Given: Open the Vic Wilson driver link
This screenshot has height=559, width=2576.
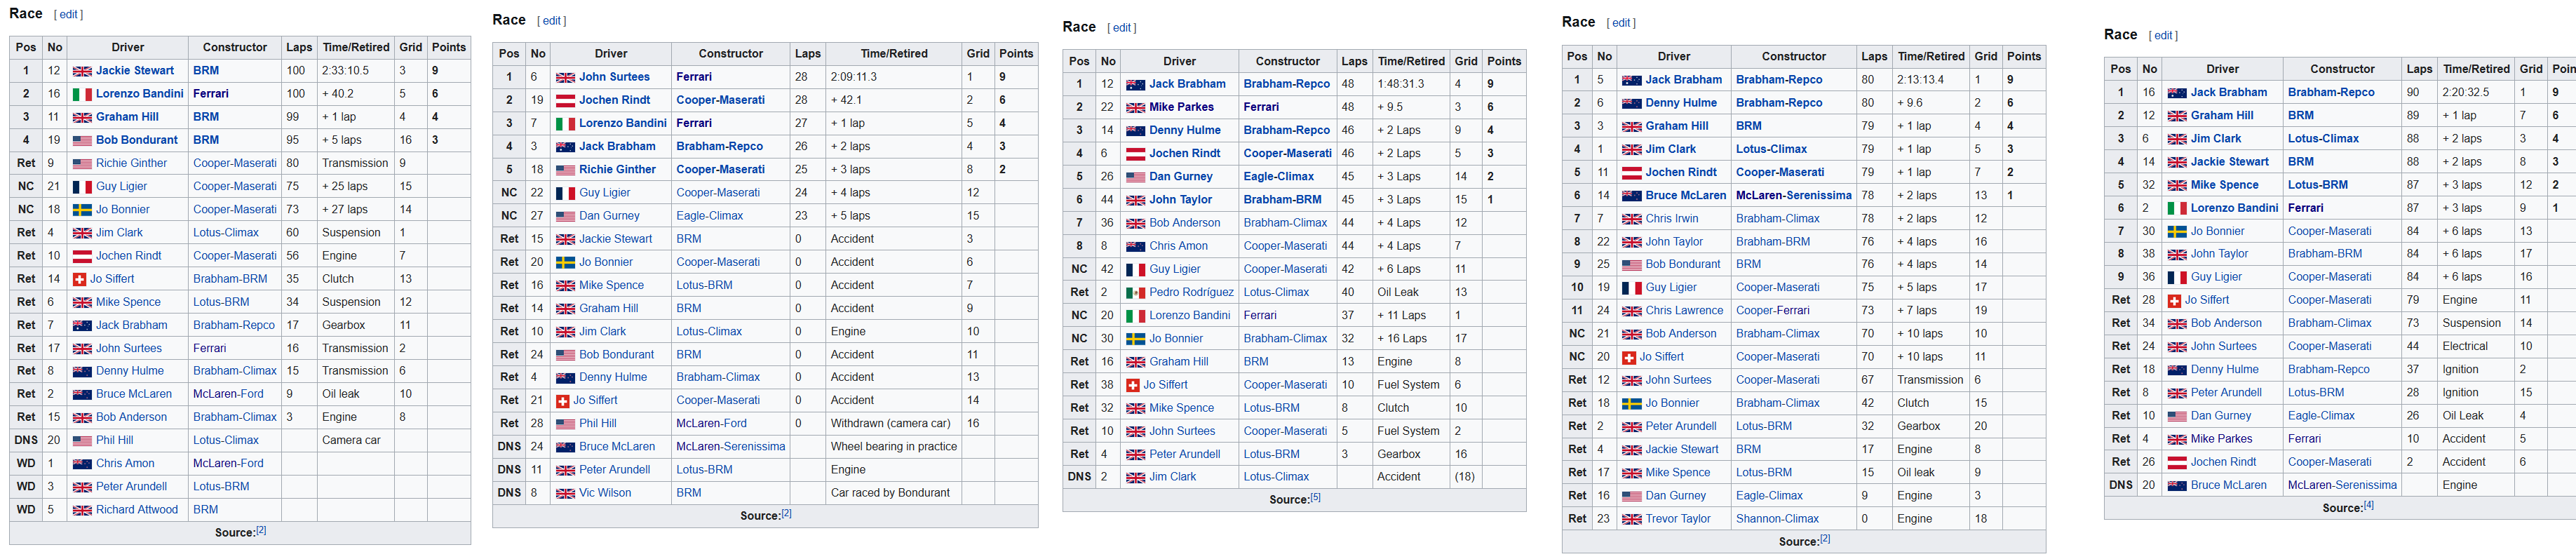Looking at the screenshot, I should (x=605, y=493).
